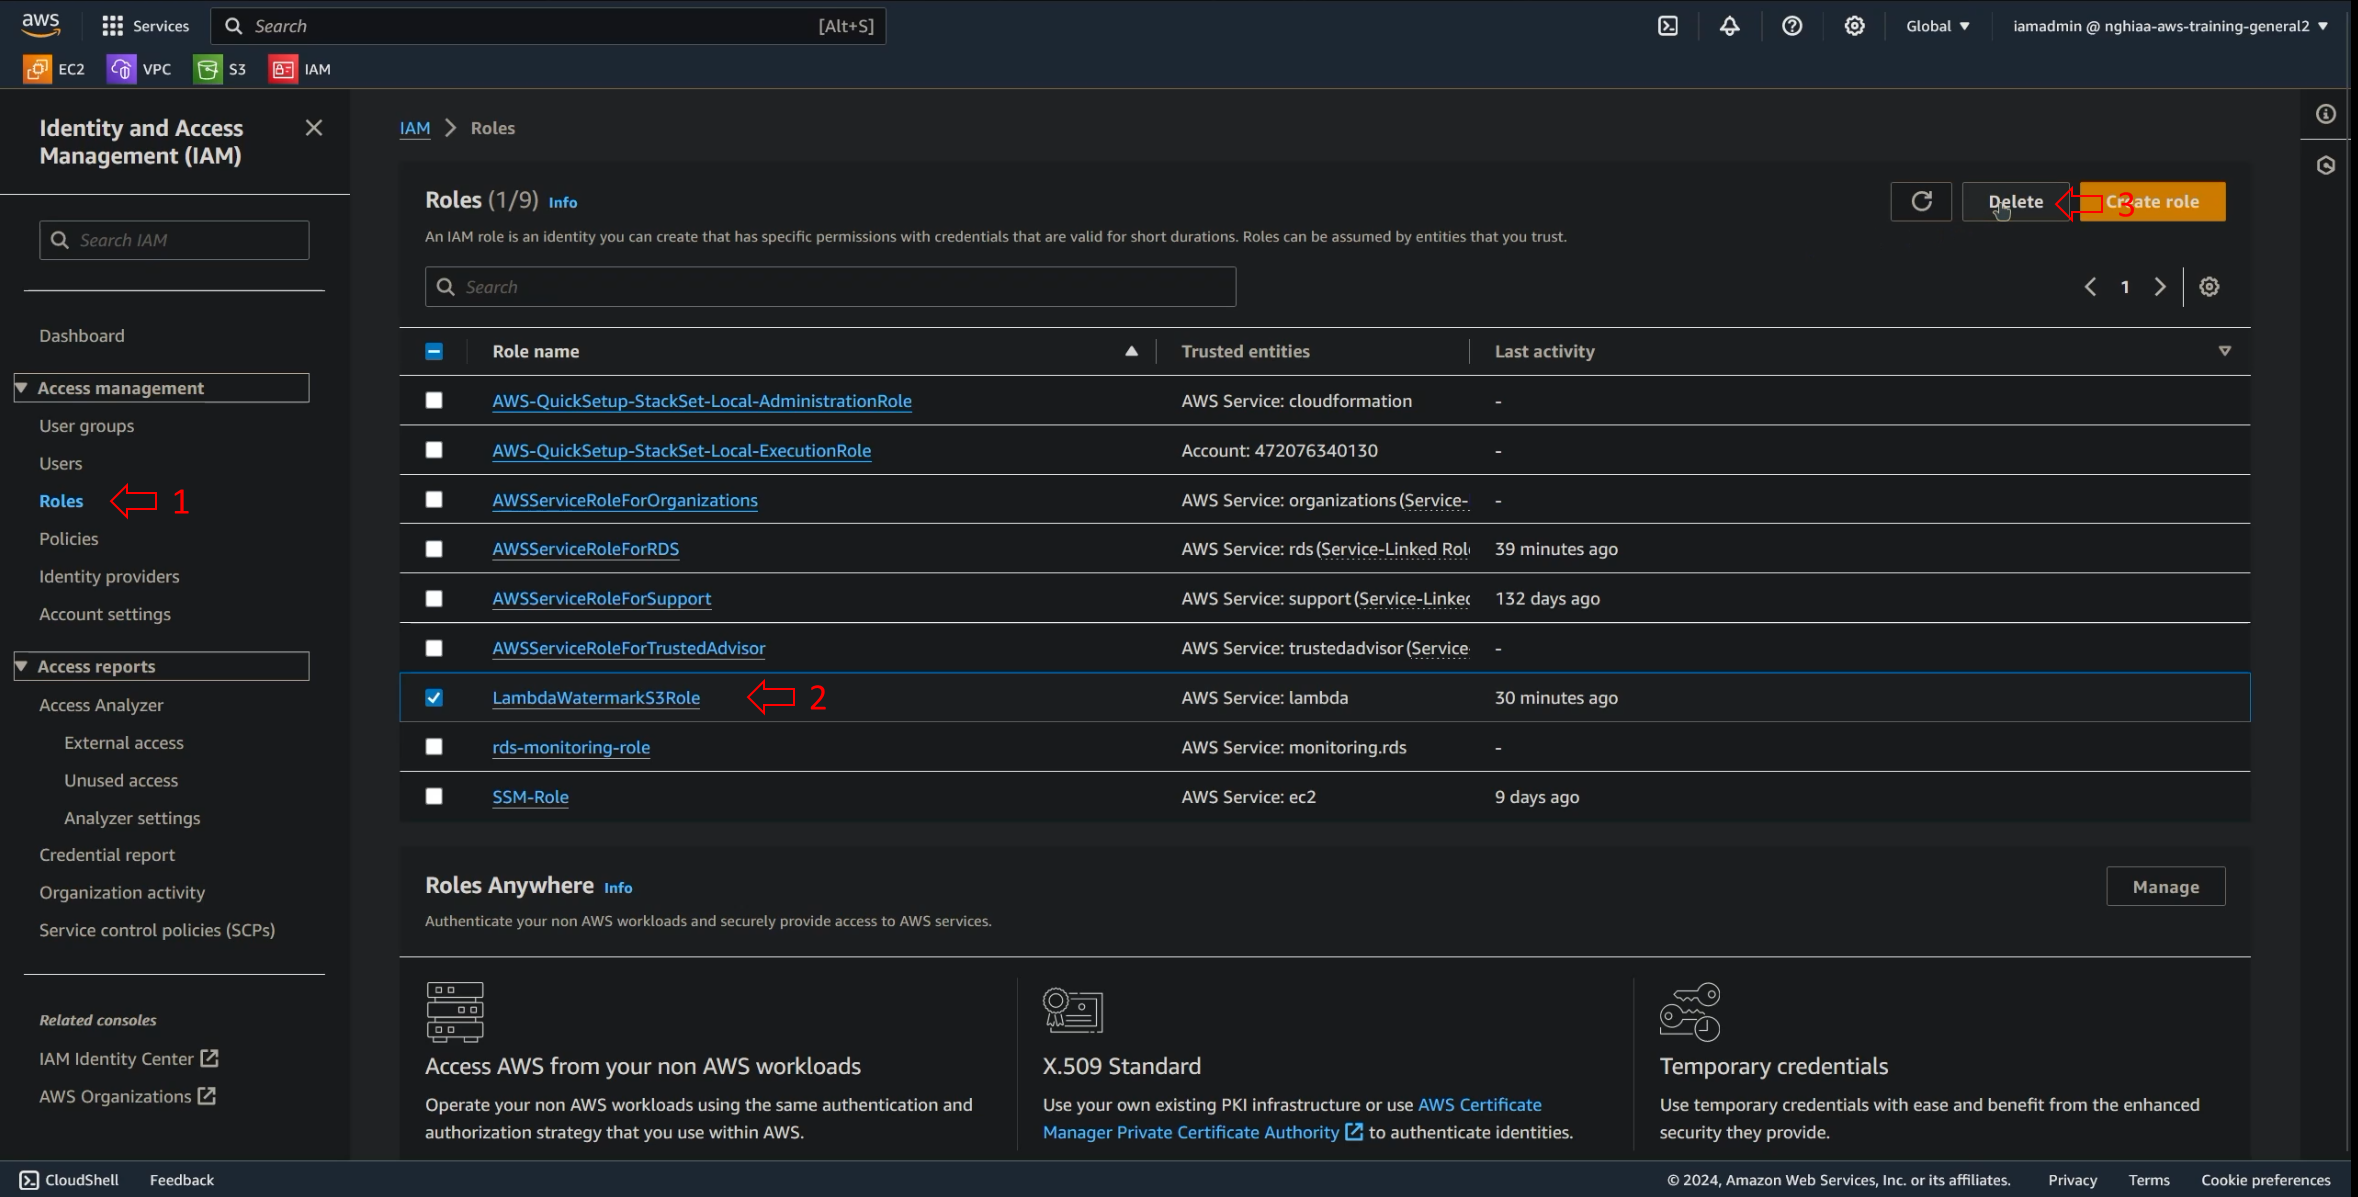This screenshot has width=2358, height=1197.
Task: Click the refresh roles list icon
Action: tap(1920, 200)
